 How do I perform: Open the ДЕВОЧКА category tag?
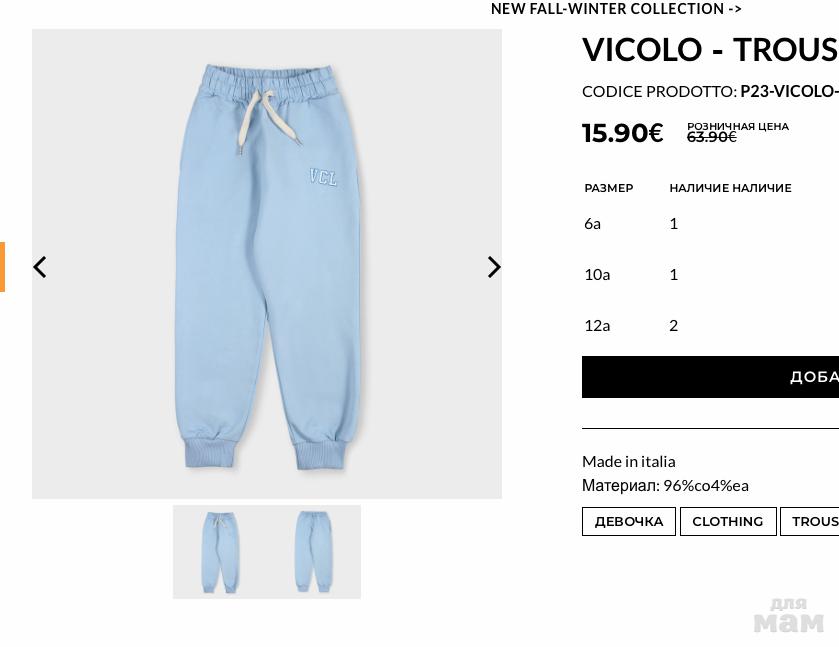(x=629, y=521)
